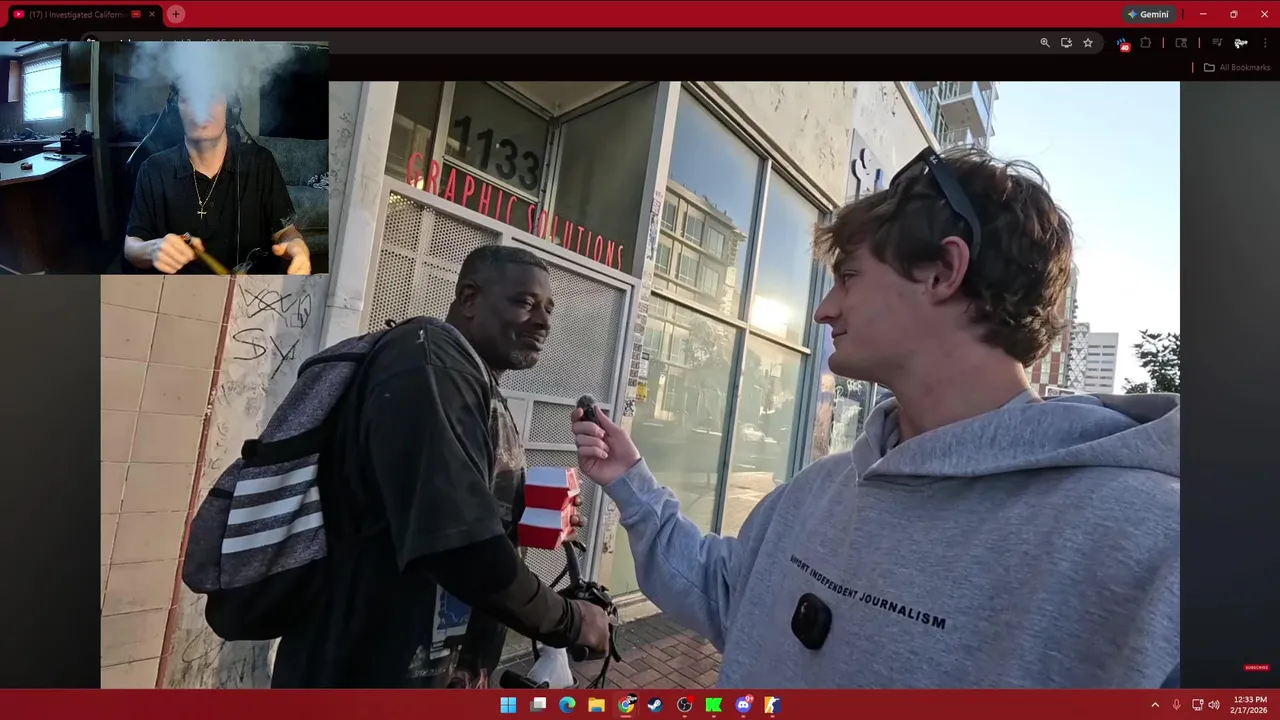The width and height of the screenshot is (1280, 720).
Task: Open the extension with red 40 badge
Action: [1123, 44]
